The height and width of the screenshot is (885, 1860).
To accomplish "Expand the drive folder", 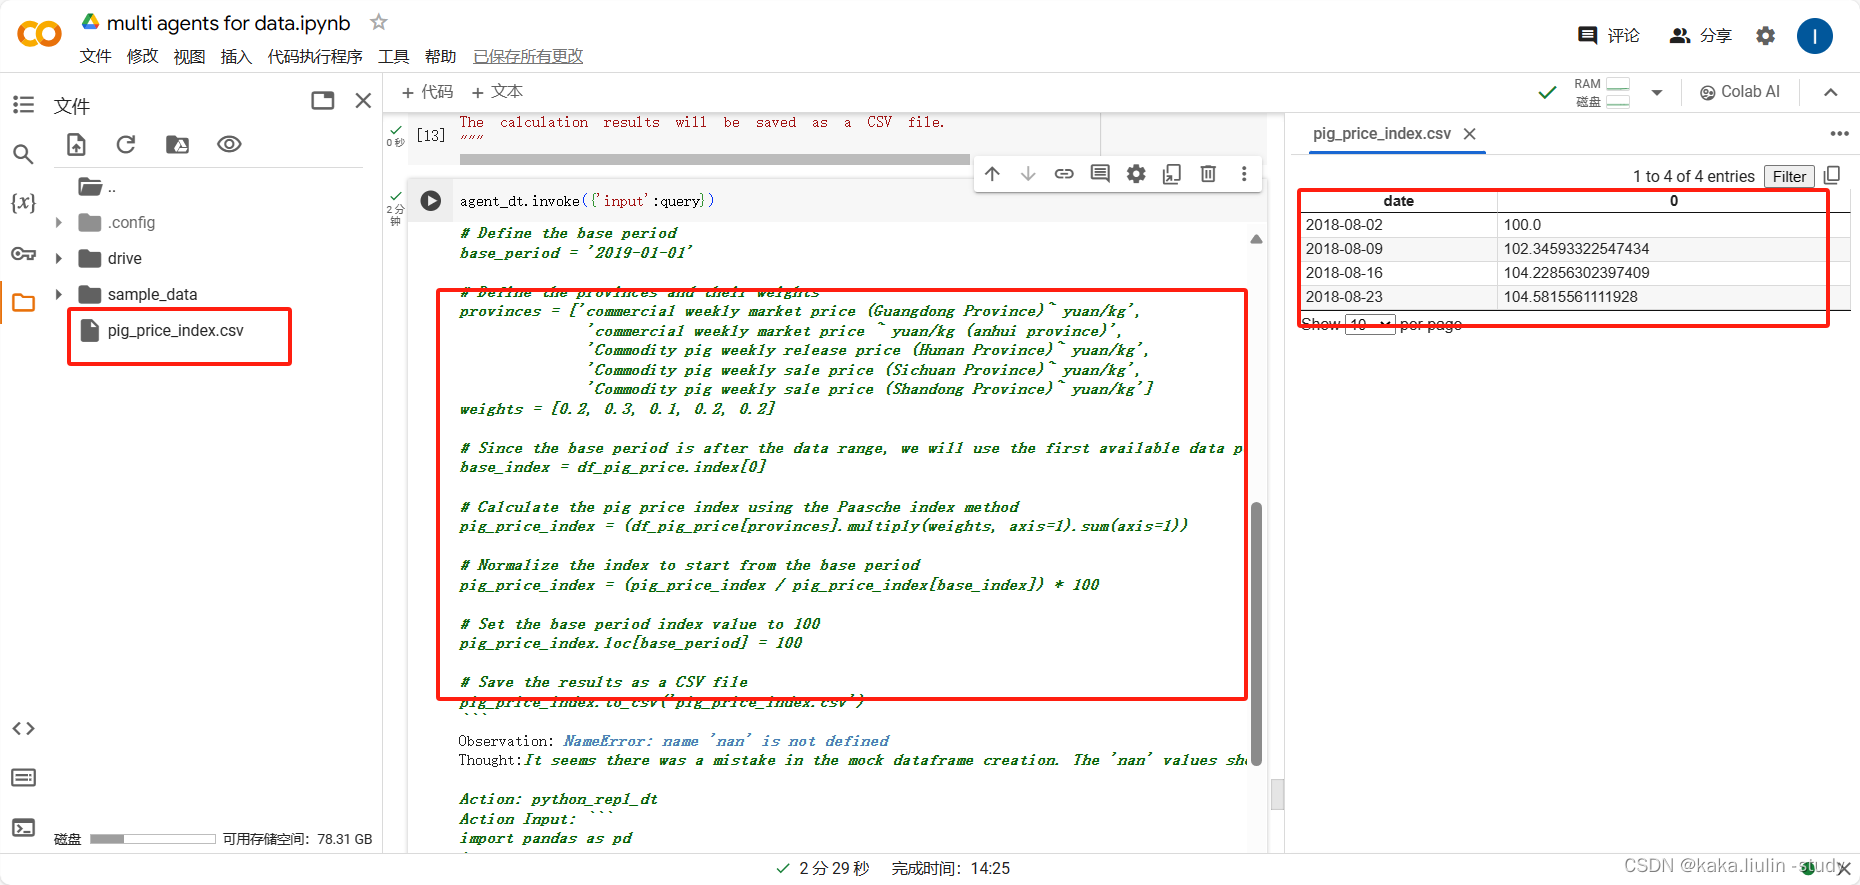I will 58,259.
